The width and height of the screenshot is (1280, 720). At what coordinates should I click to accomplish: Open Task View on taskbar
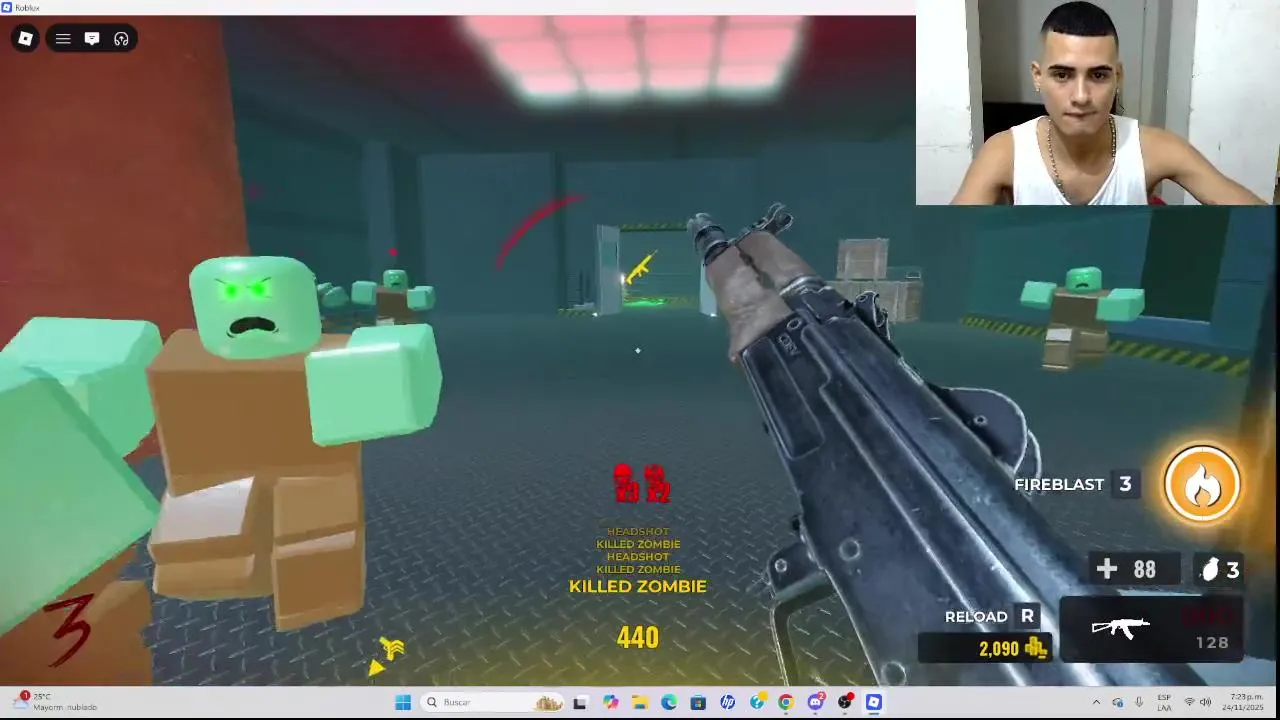point(580,702)
